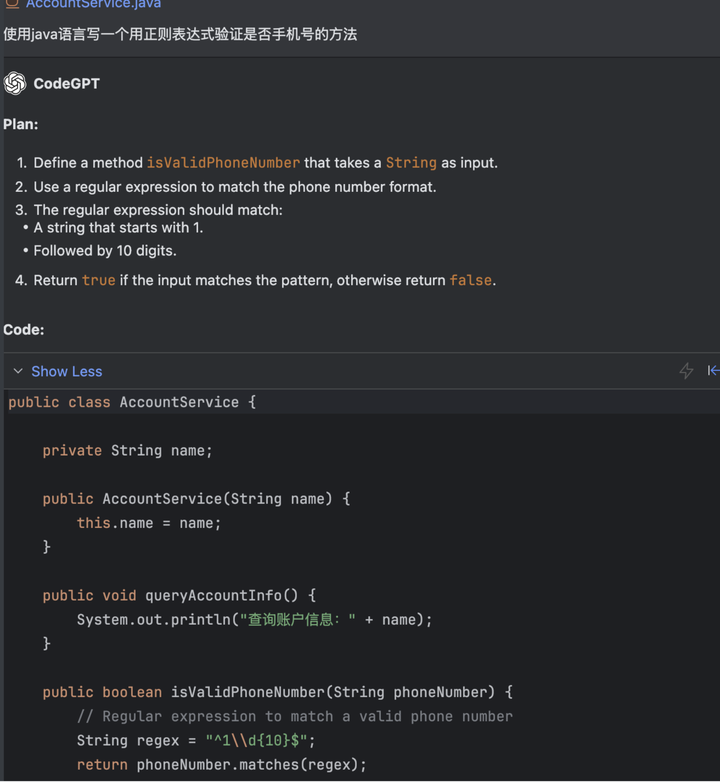Open the AccountService.java file link
The height and width of the screenshot is (782, 720).
click(x=93, y=4)
